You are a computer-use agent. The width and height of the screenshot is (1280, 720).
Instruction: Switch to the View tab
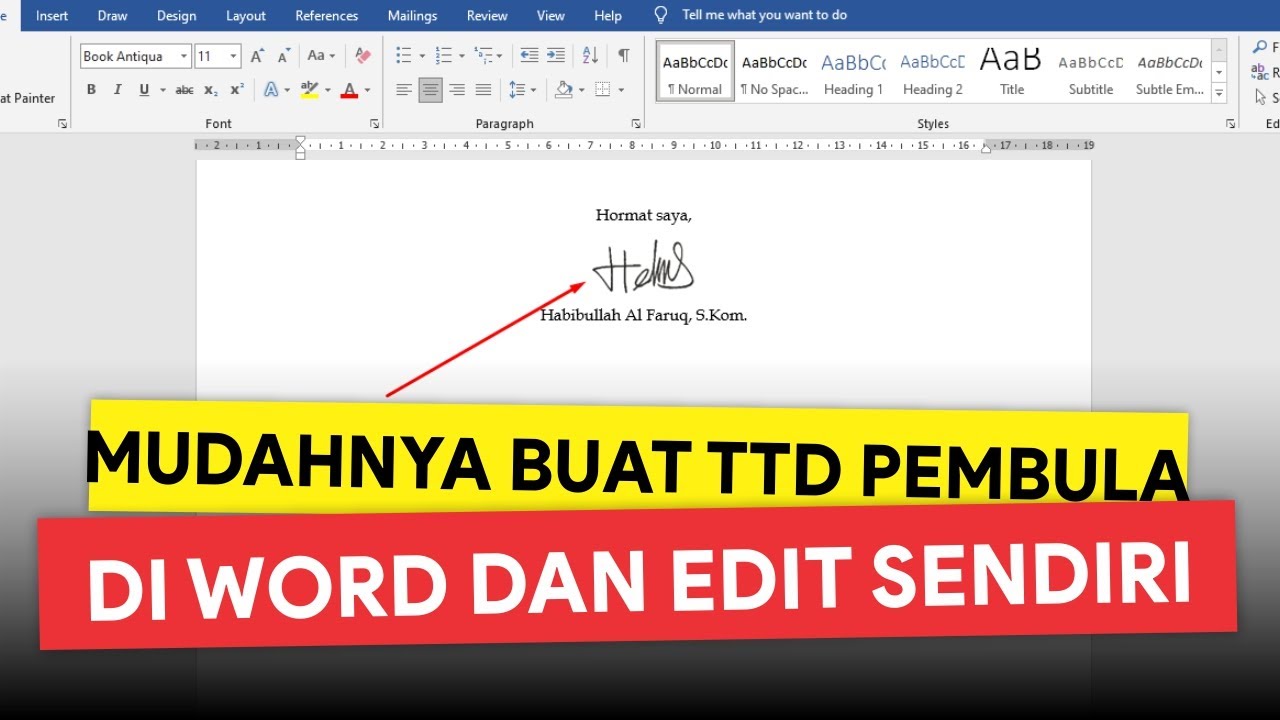point(551,15)
